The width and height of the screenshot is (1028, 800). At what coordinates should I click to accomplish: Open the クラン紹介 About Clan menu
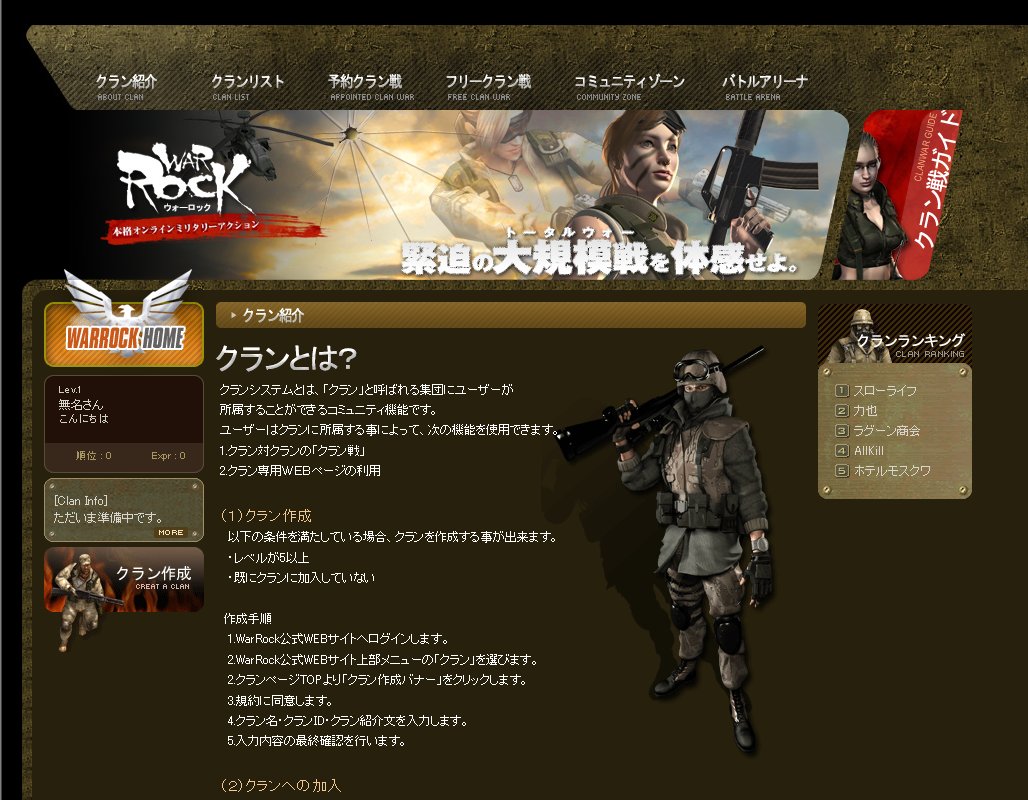pyautogui.click(x=127, y=87)
